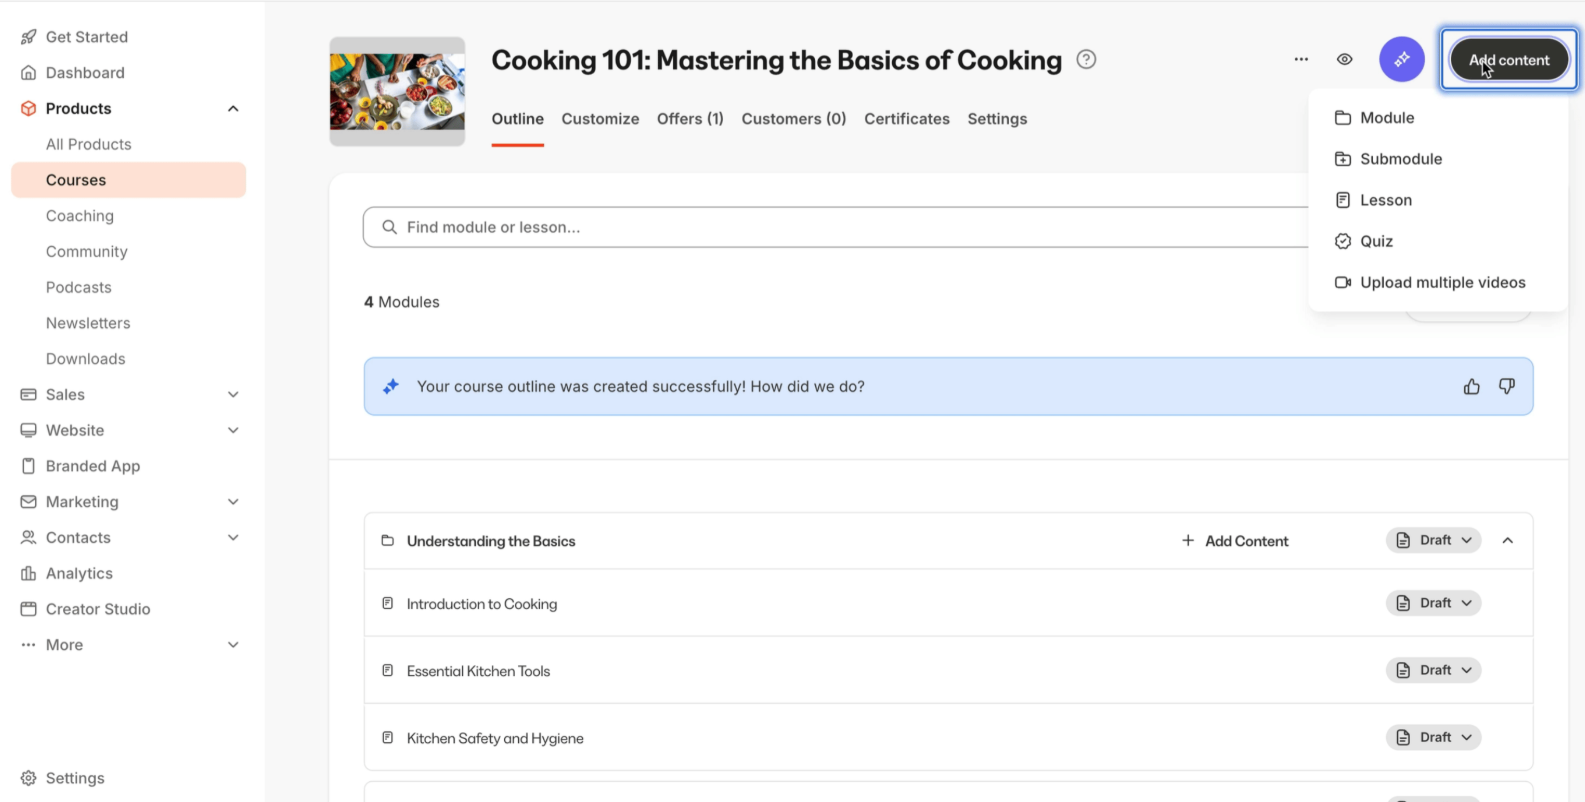
Task: Click the help question mark icon
Action: coord(1086,59)
